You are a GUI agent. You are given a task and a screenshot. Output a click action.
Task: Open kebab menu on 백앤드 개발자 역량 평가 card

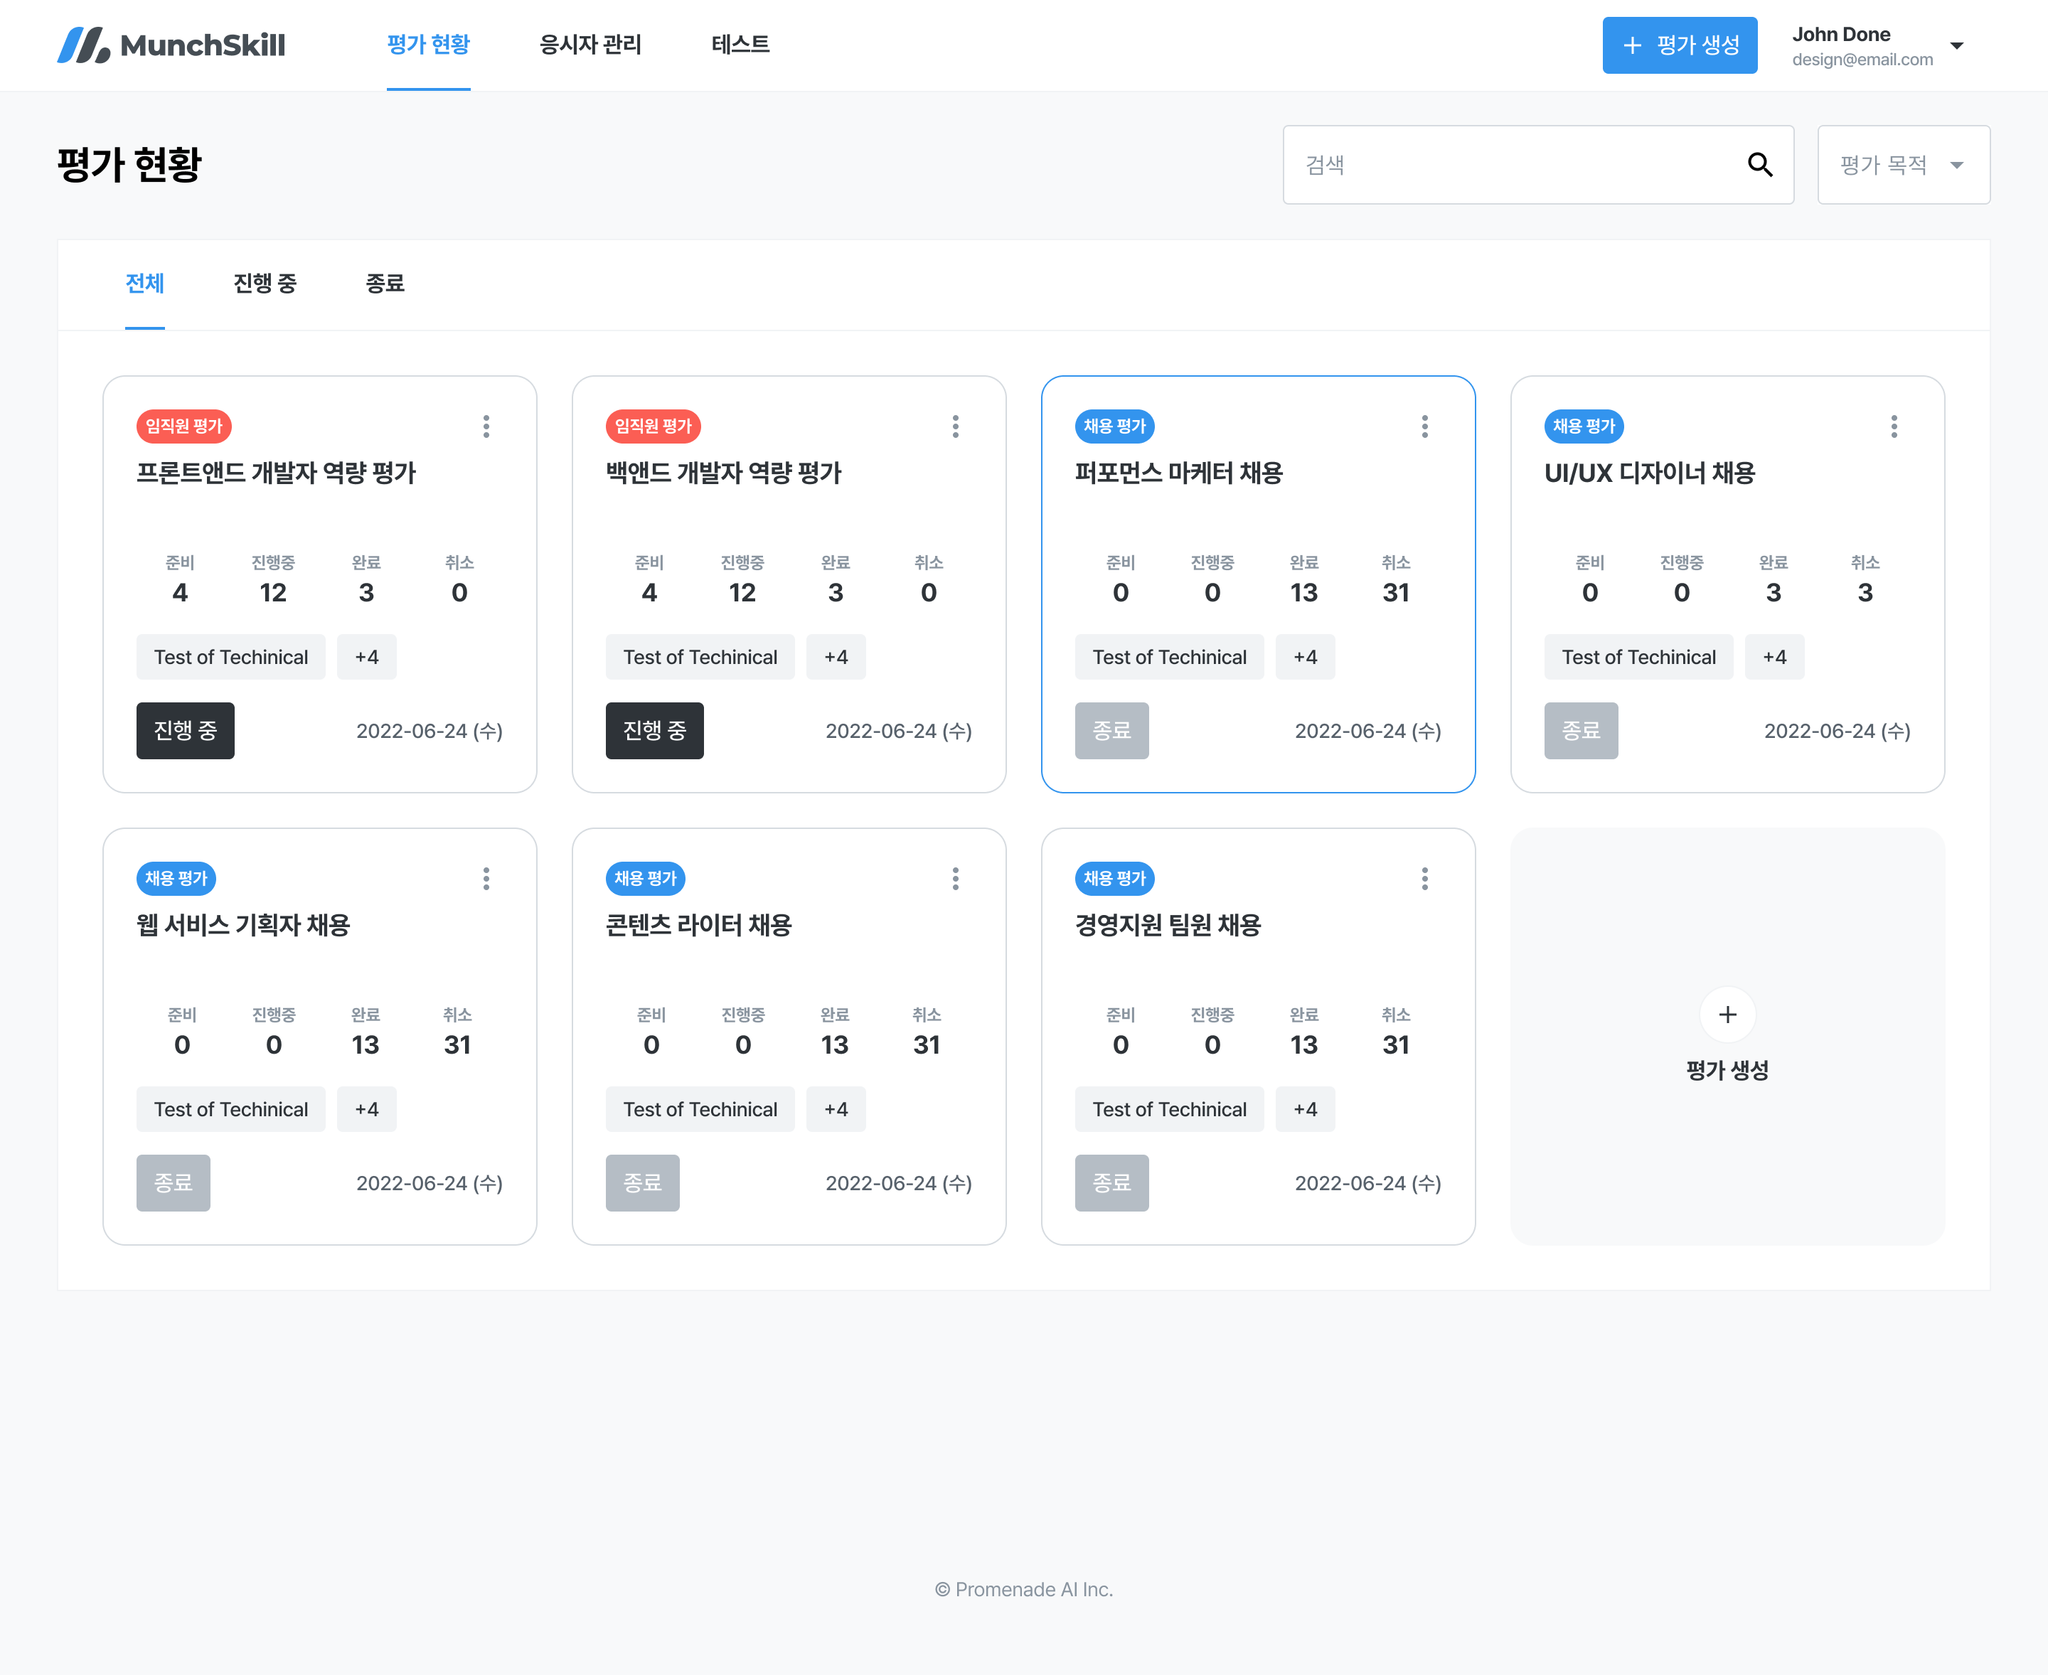click(x=955, y=427)
